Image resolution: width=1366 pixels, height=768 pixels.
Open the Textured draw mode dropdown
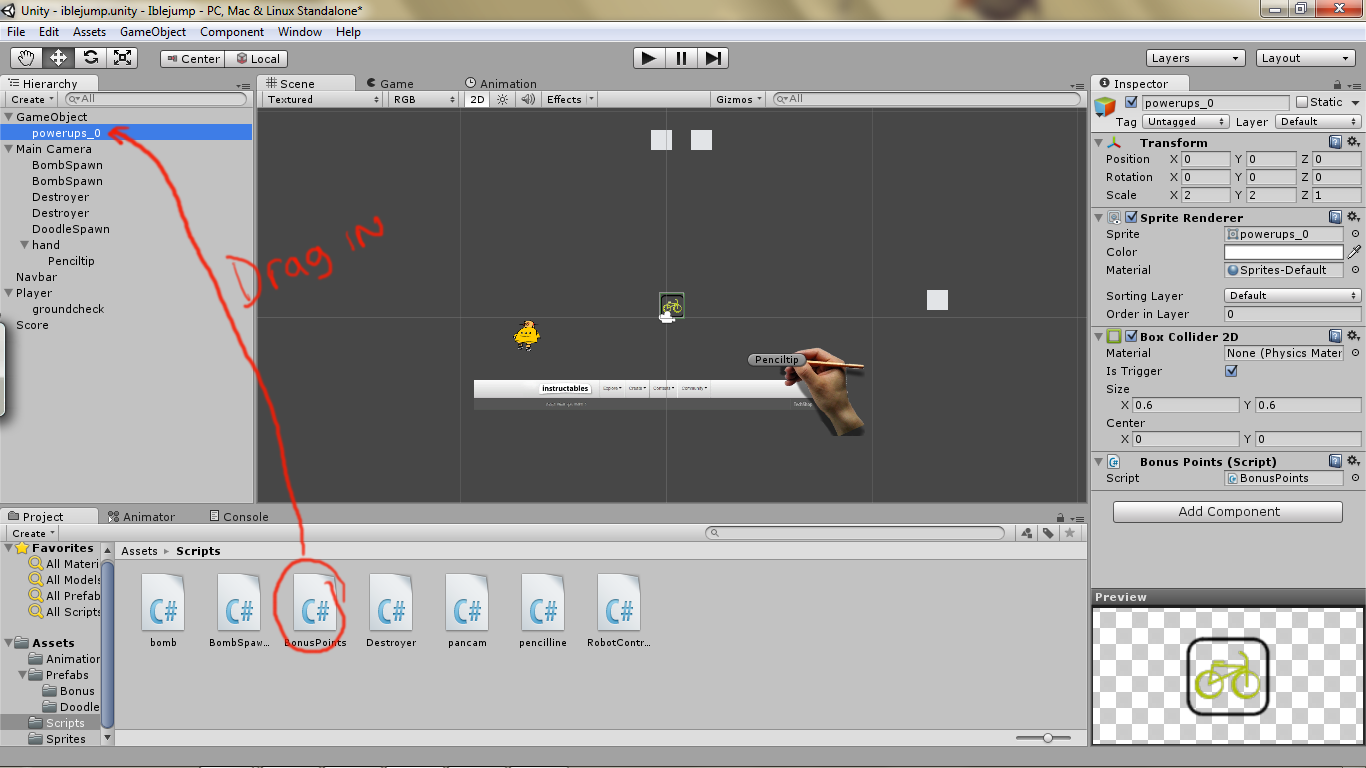323,99
